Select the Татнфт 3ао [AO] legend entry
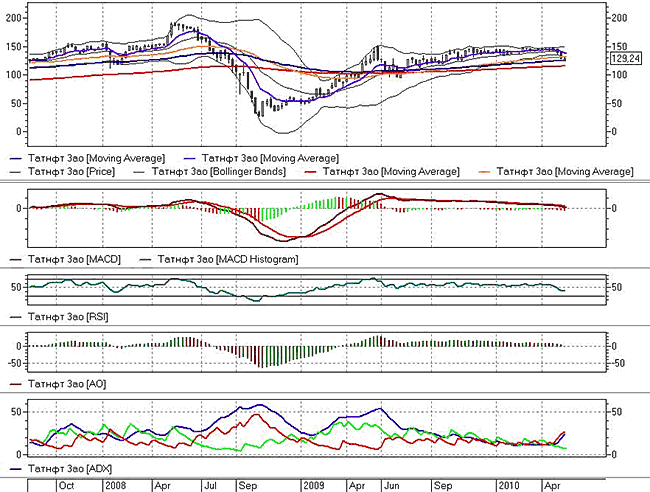Viewport: 650px width, 492px height. 58,384
